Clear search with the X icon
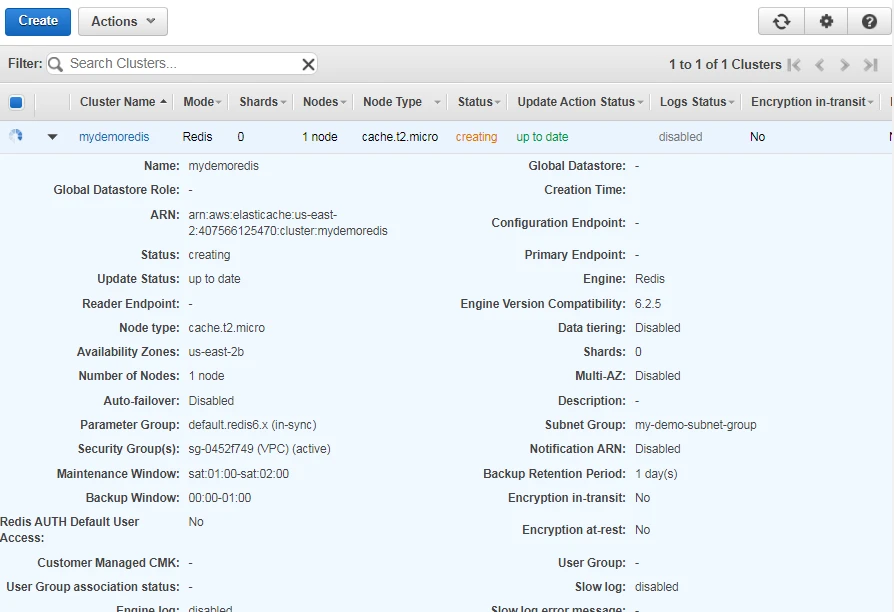894x612 pixels. (308, 64)
